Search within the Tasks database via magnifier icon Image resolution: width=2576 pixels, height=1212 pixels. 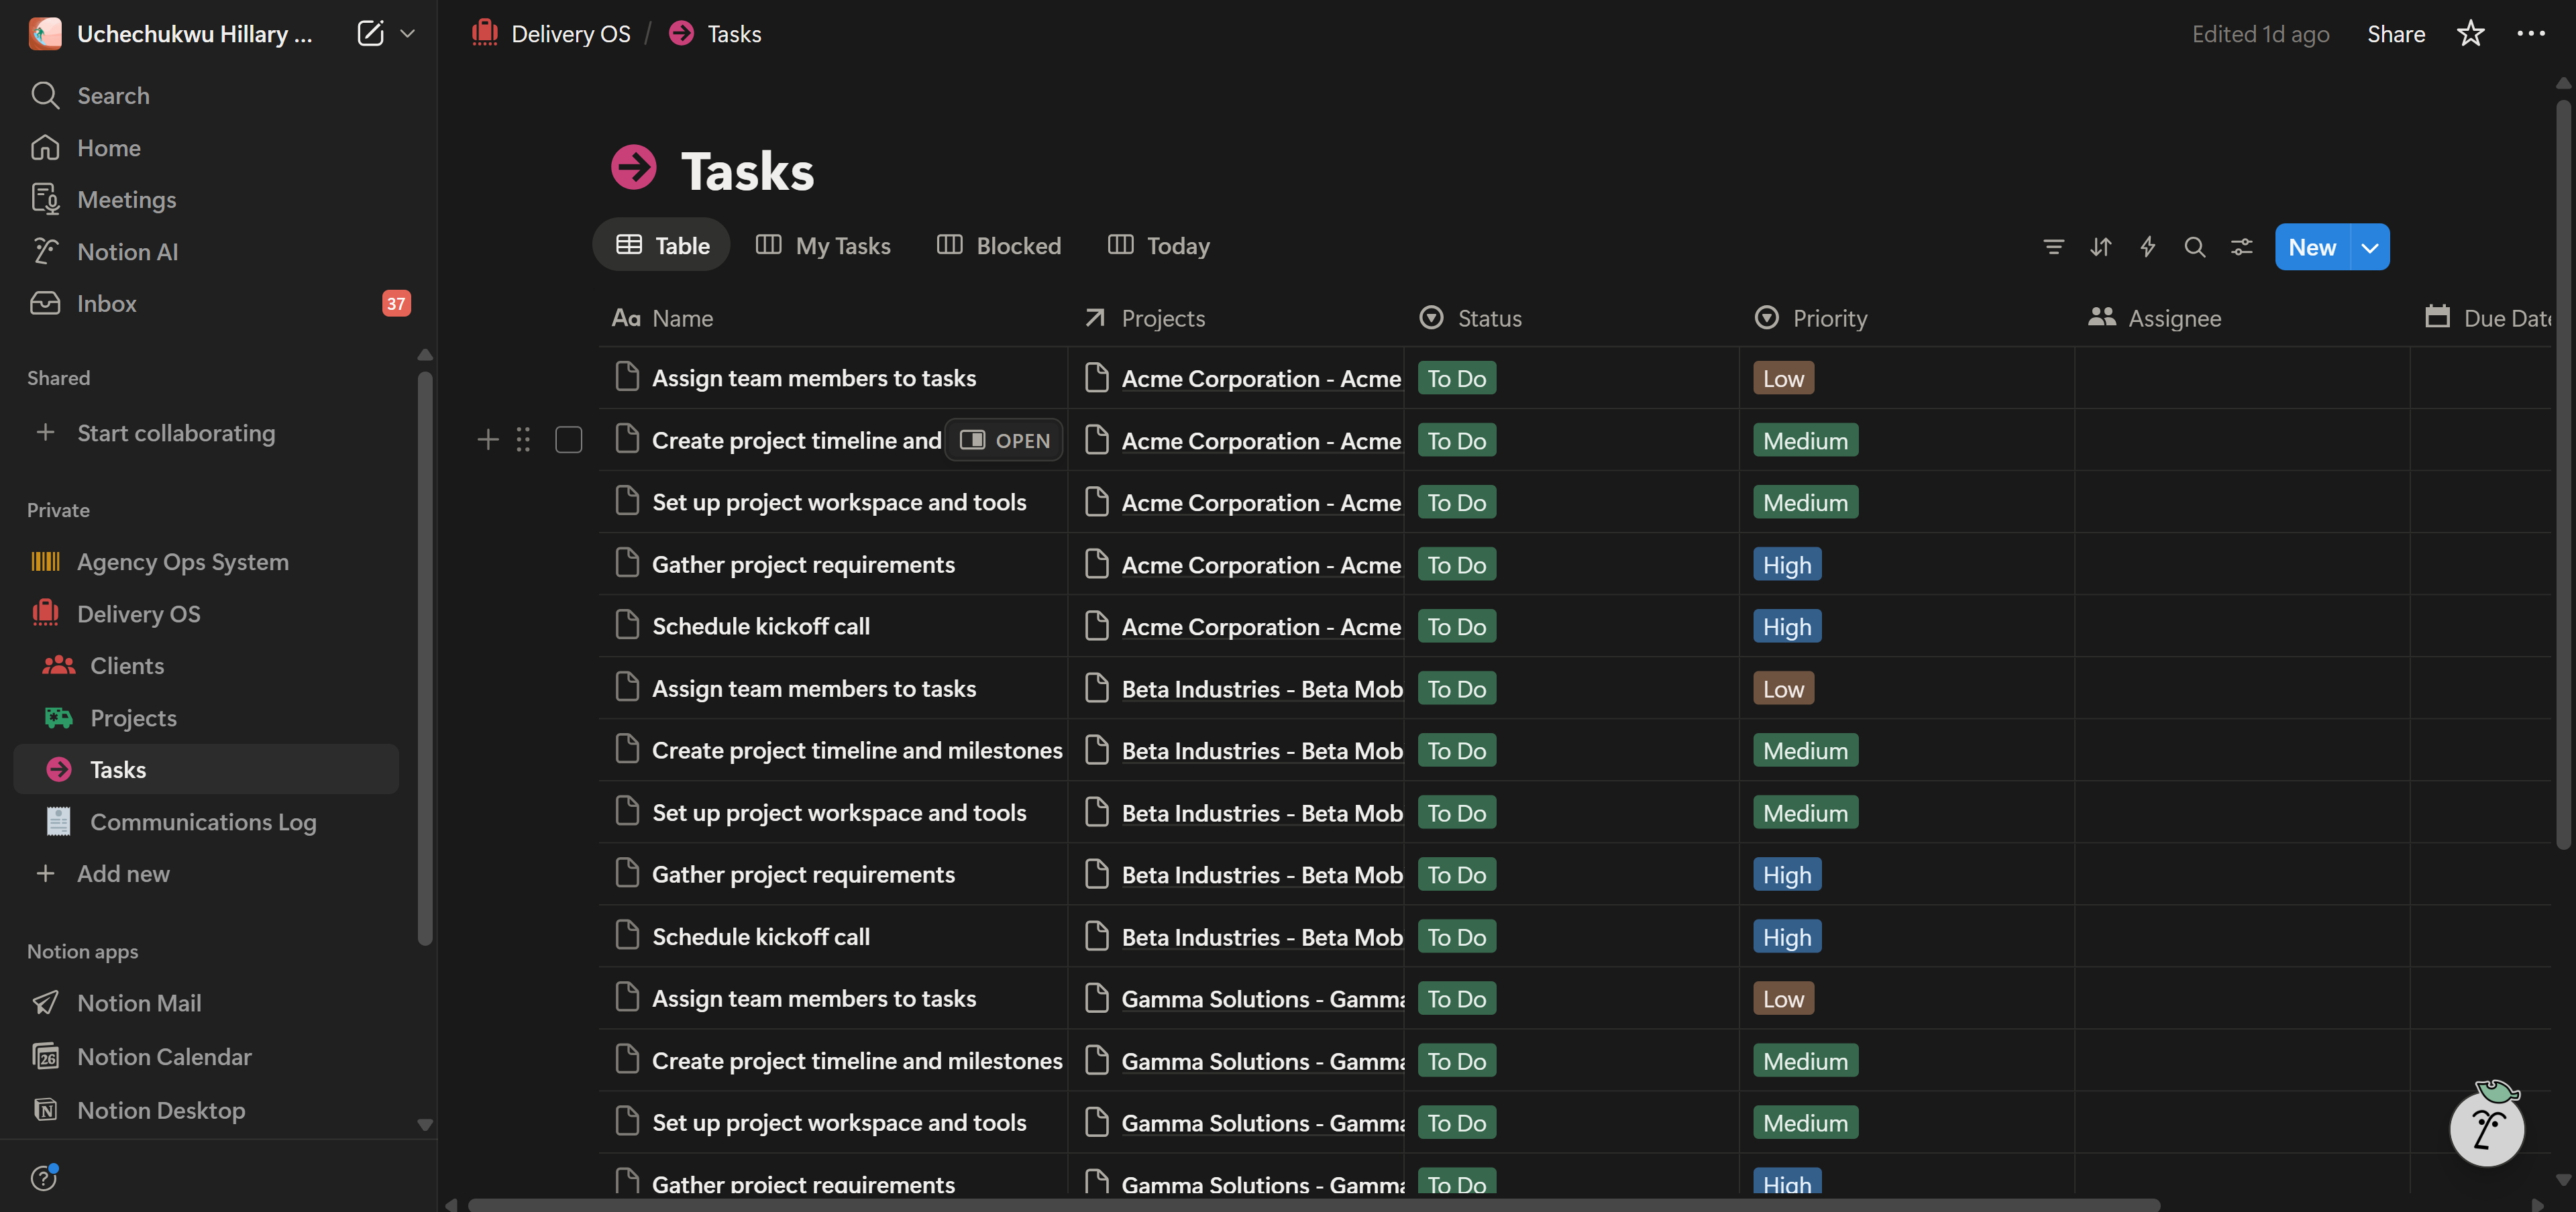click(2195, 246)
